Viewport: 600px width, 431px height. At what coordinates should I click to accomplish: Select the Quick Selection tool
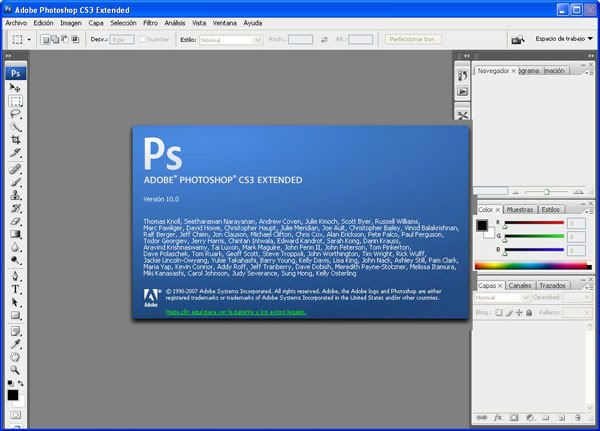pyautogui.click(x=15, y=127)
